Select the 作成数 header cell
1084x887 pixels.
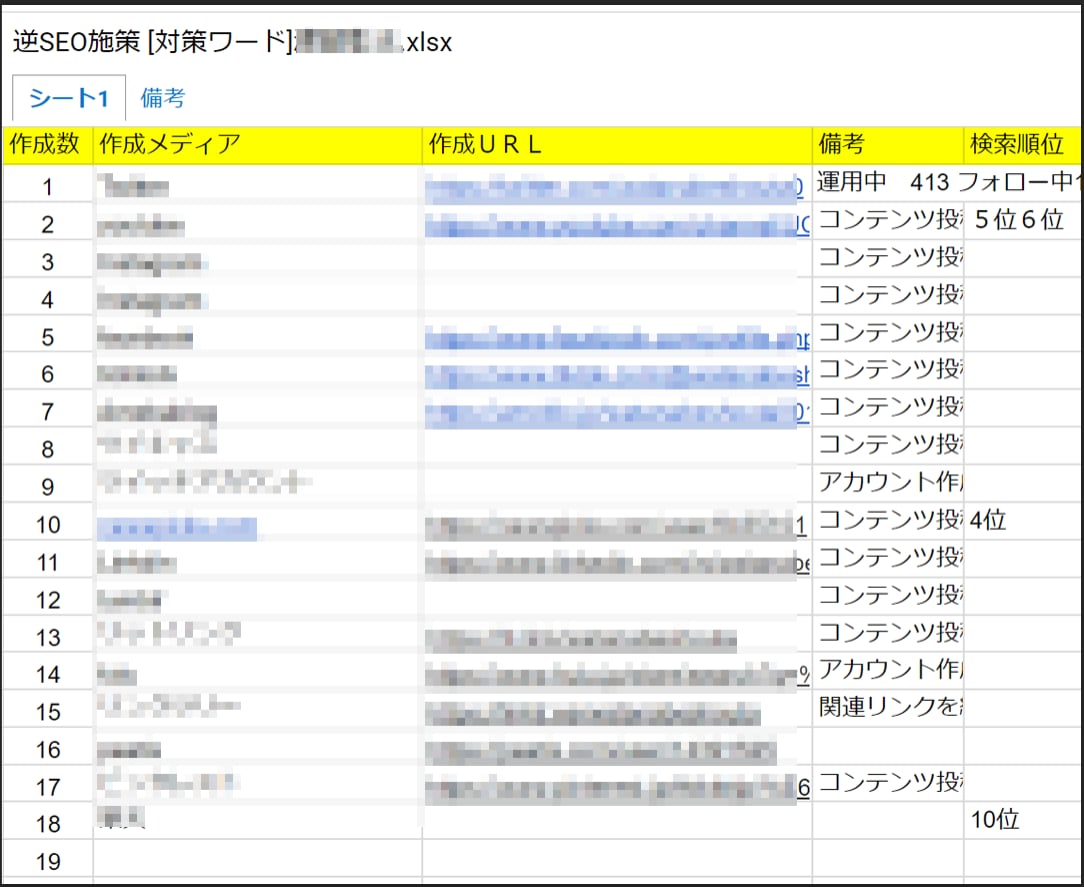47,144
